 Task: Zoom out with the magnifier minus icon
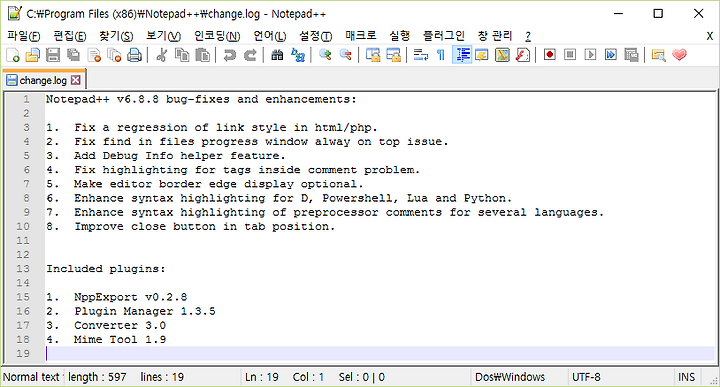coord(345,55)
